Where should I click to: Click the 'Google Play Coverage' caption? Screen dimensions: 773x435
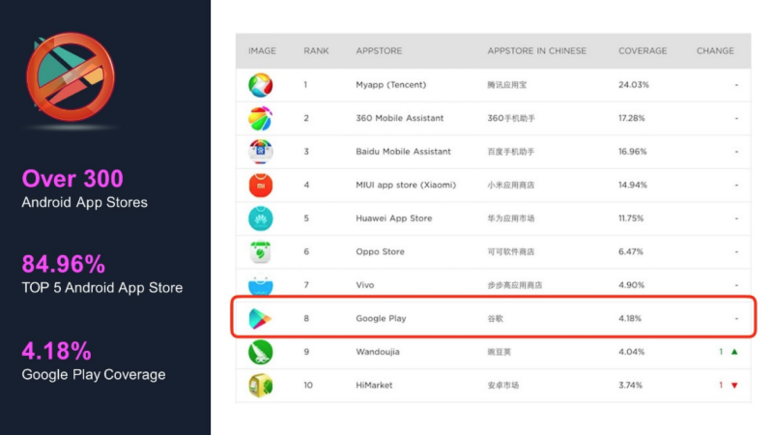click(93, 375)
